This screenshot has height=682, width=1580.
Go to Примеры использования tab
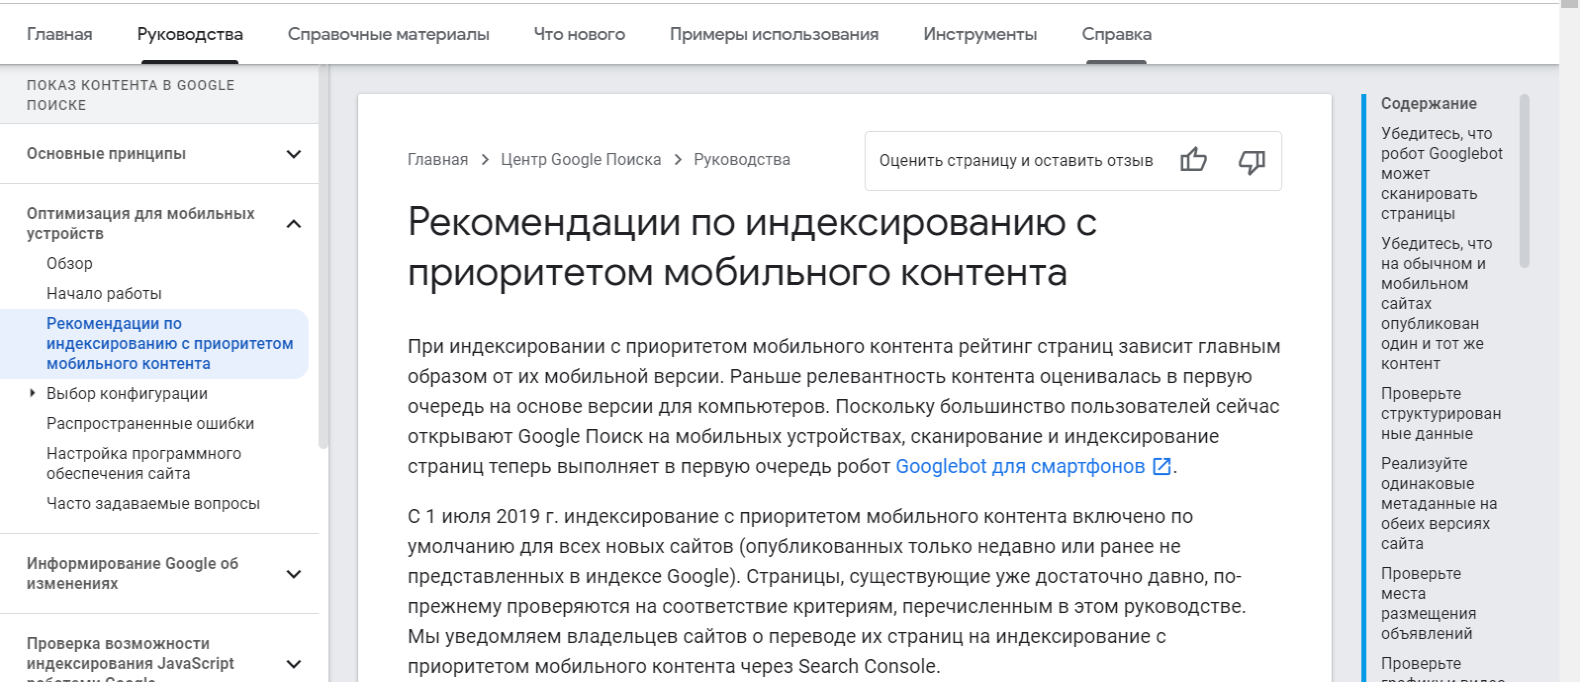[x=773, y=34]
